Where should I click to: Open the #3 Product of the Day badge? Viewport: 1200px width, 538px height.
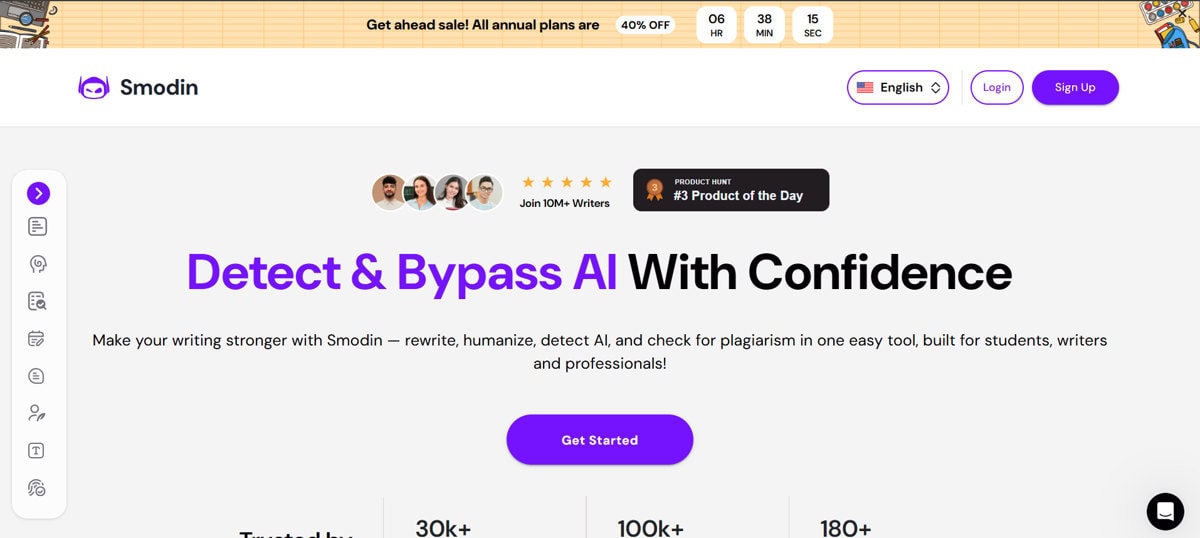(731, 190)
